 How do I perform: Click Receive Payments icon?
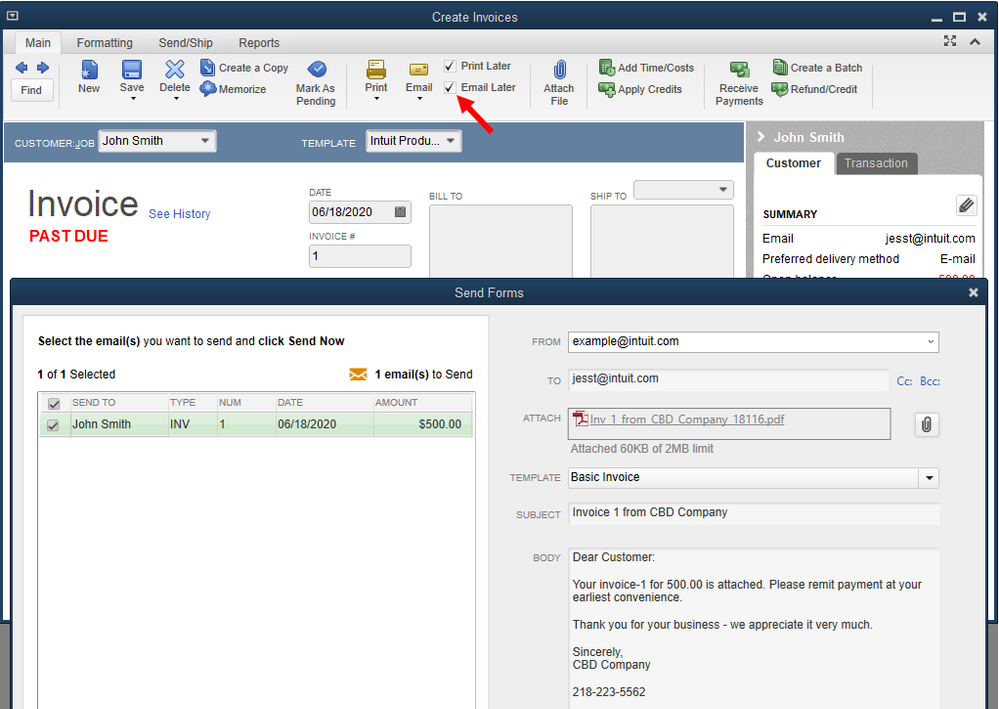(739, 69)
